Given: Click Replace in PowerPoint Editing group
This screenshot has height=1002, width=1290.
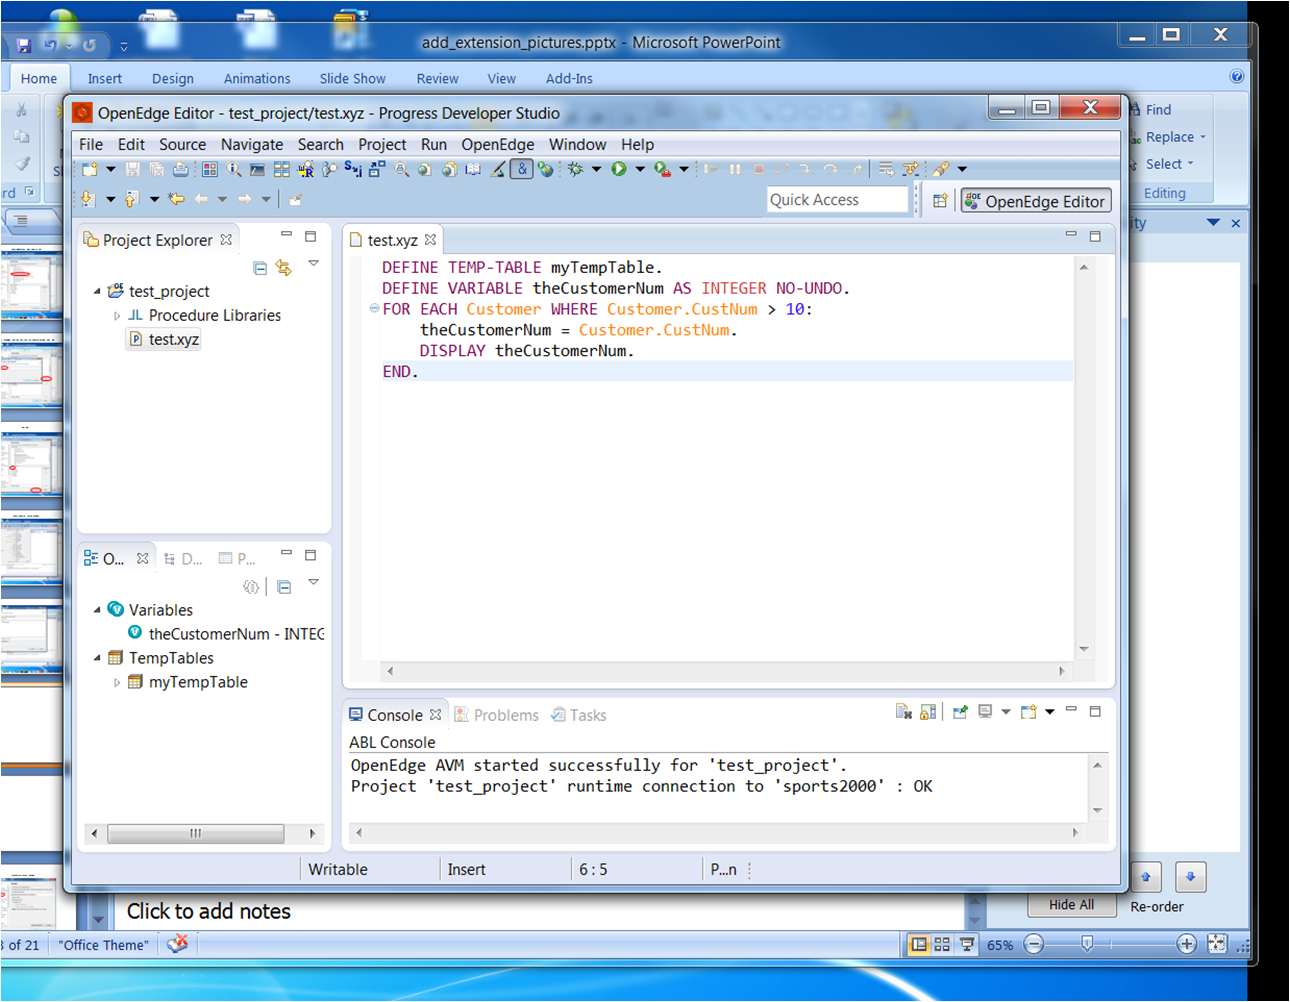Looking at the screenshot, I should [1168, 137].
